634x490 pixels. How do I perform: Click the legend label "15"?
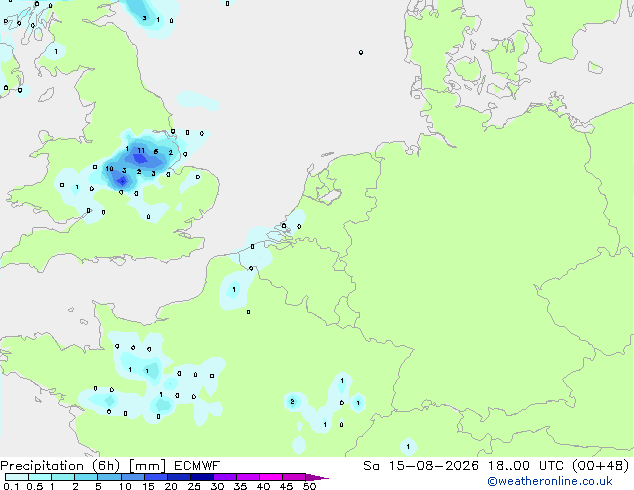148,486
